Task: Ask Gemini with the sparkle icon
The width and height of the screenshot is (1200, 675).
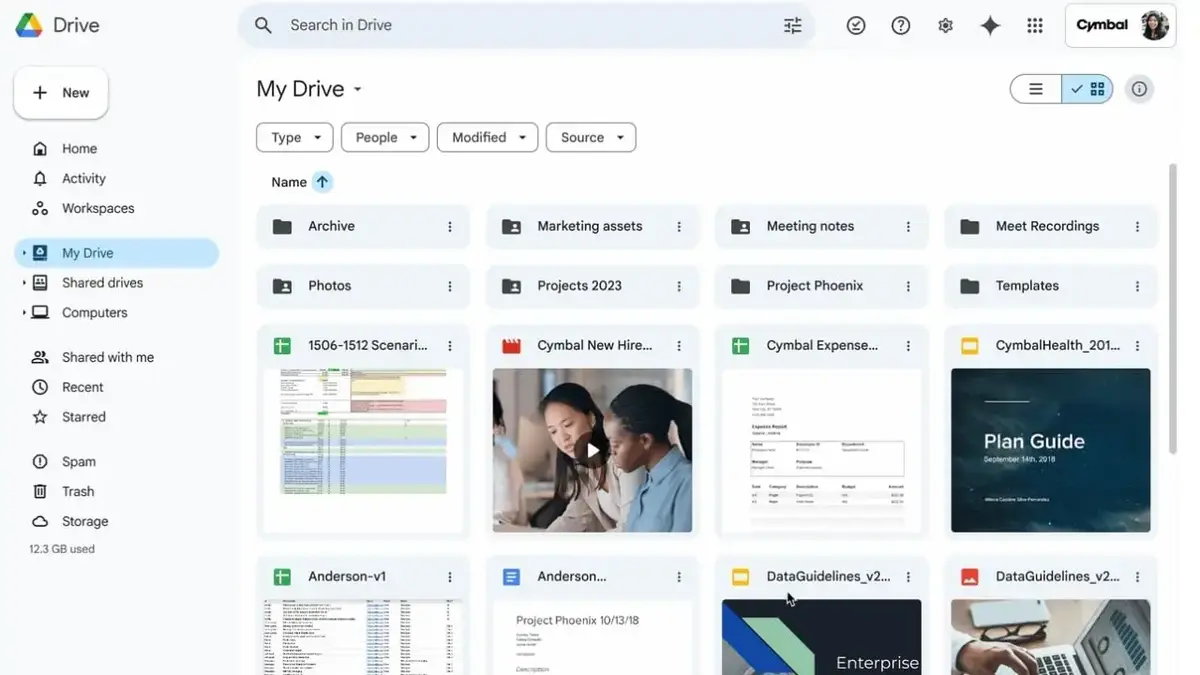Action: pyautogui.click(x=990, y=24)
